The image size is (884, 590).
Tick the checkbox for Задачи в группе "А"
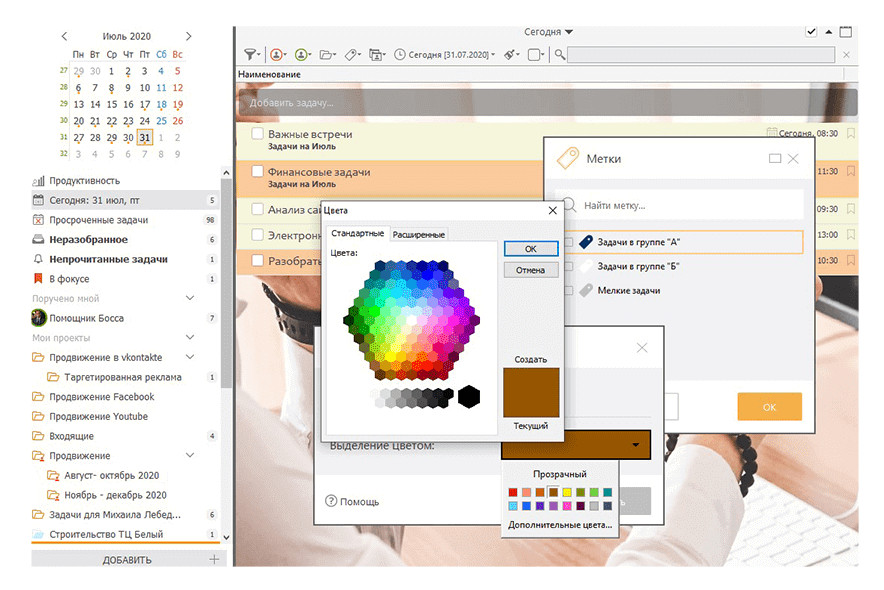click(569, 242)
